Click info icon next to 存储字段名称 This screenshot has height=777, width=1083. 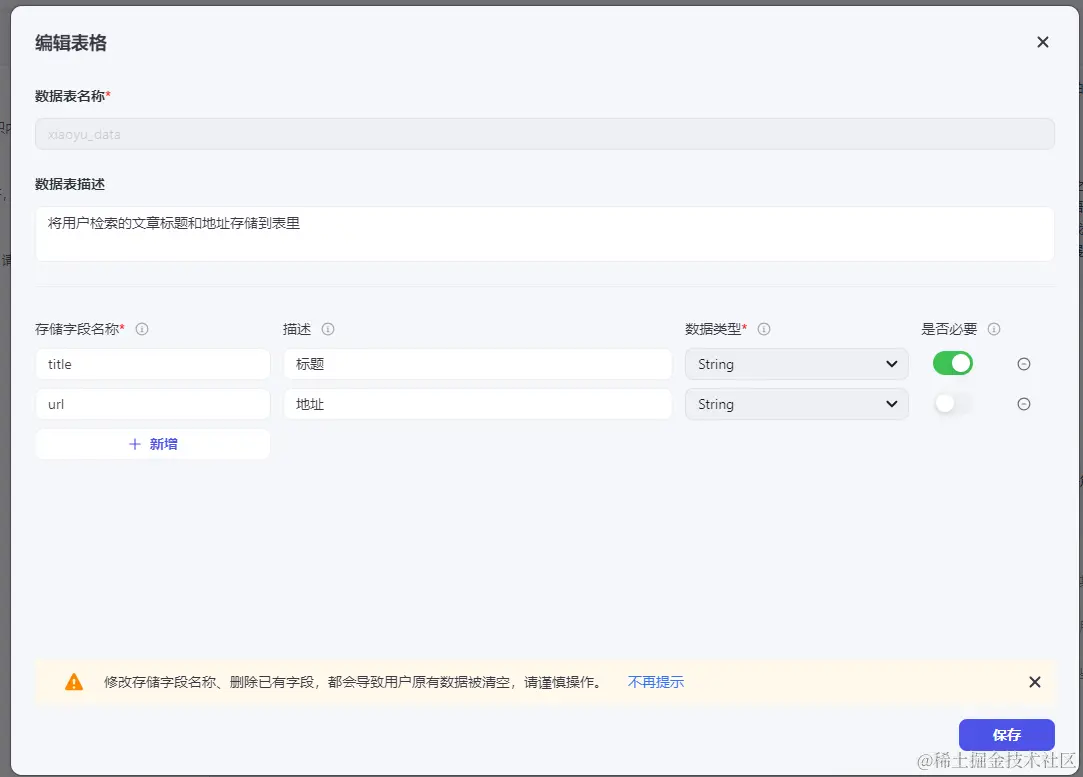[142, 329]
